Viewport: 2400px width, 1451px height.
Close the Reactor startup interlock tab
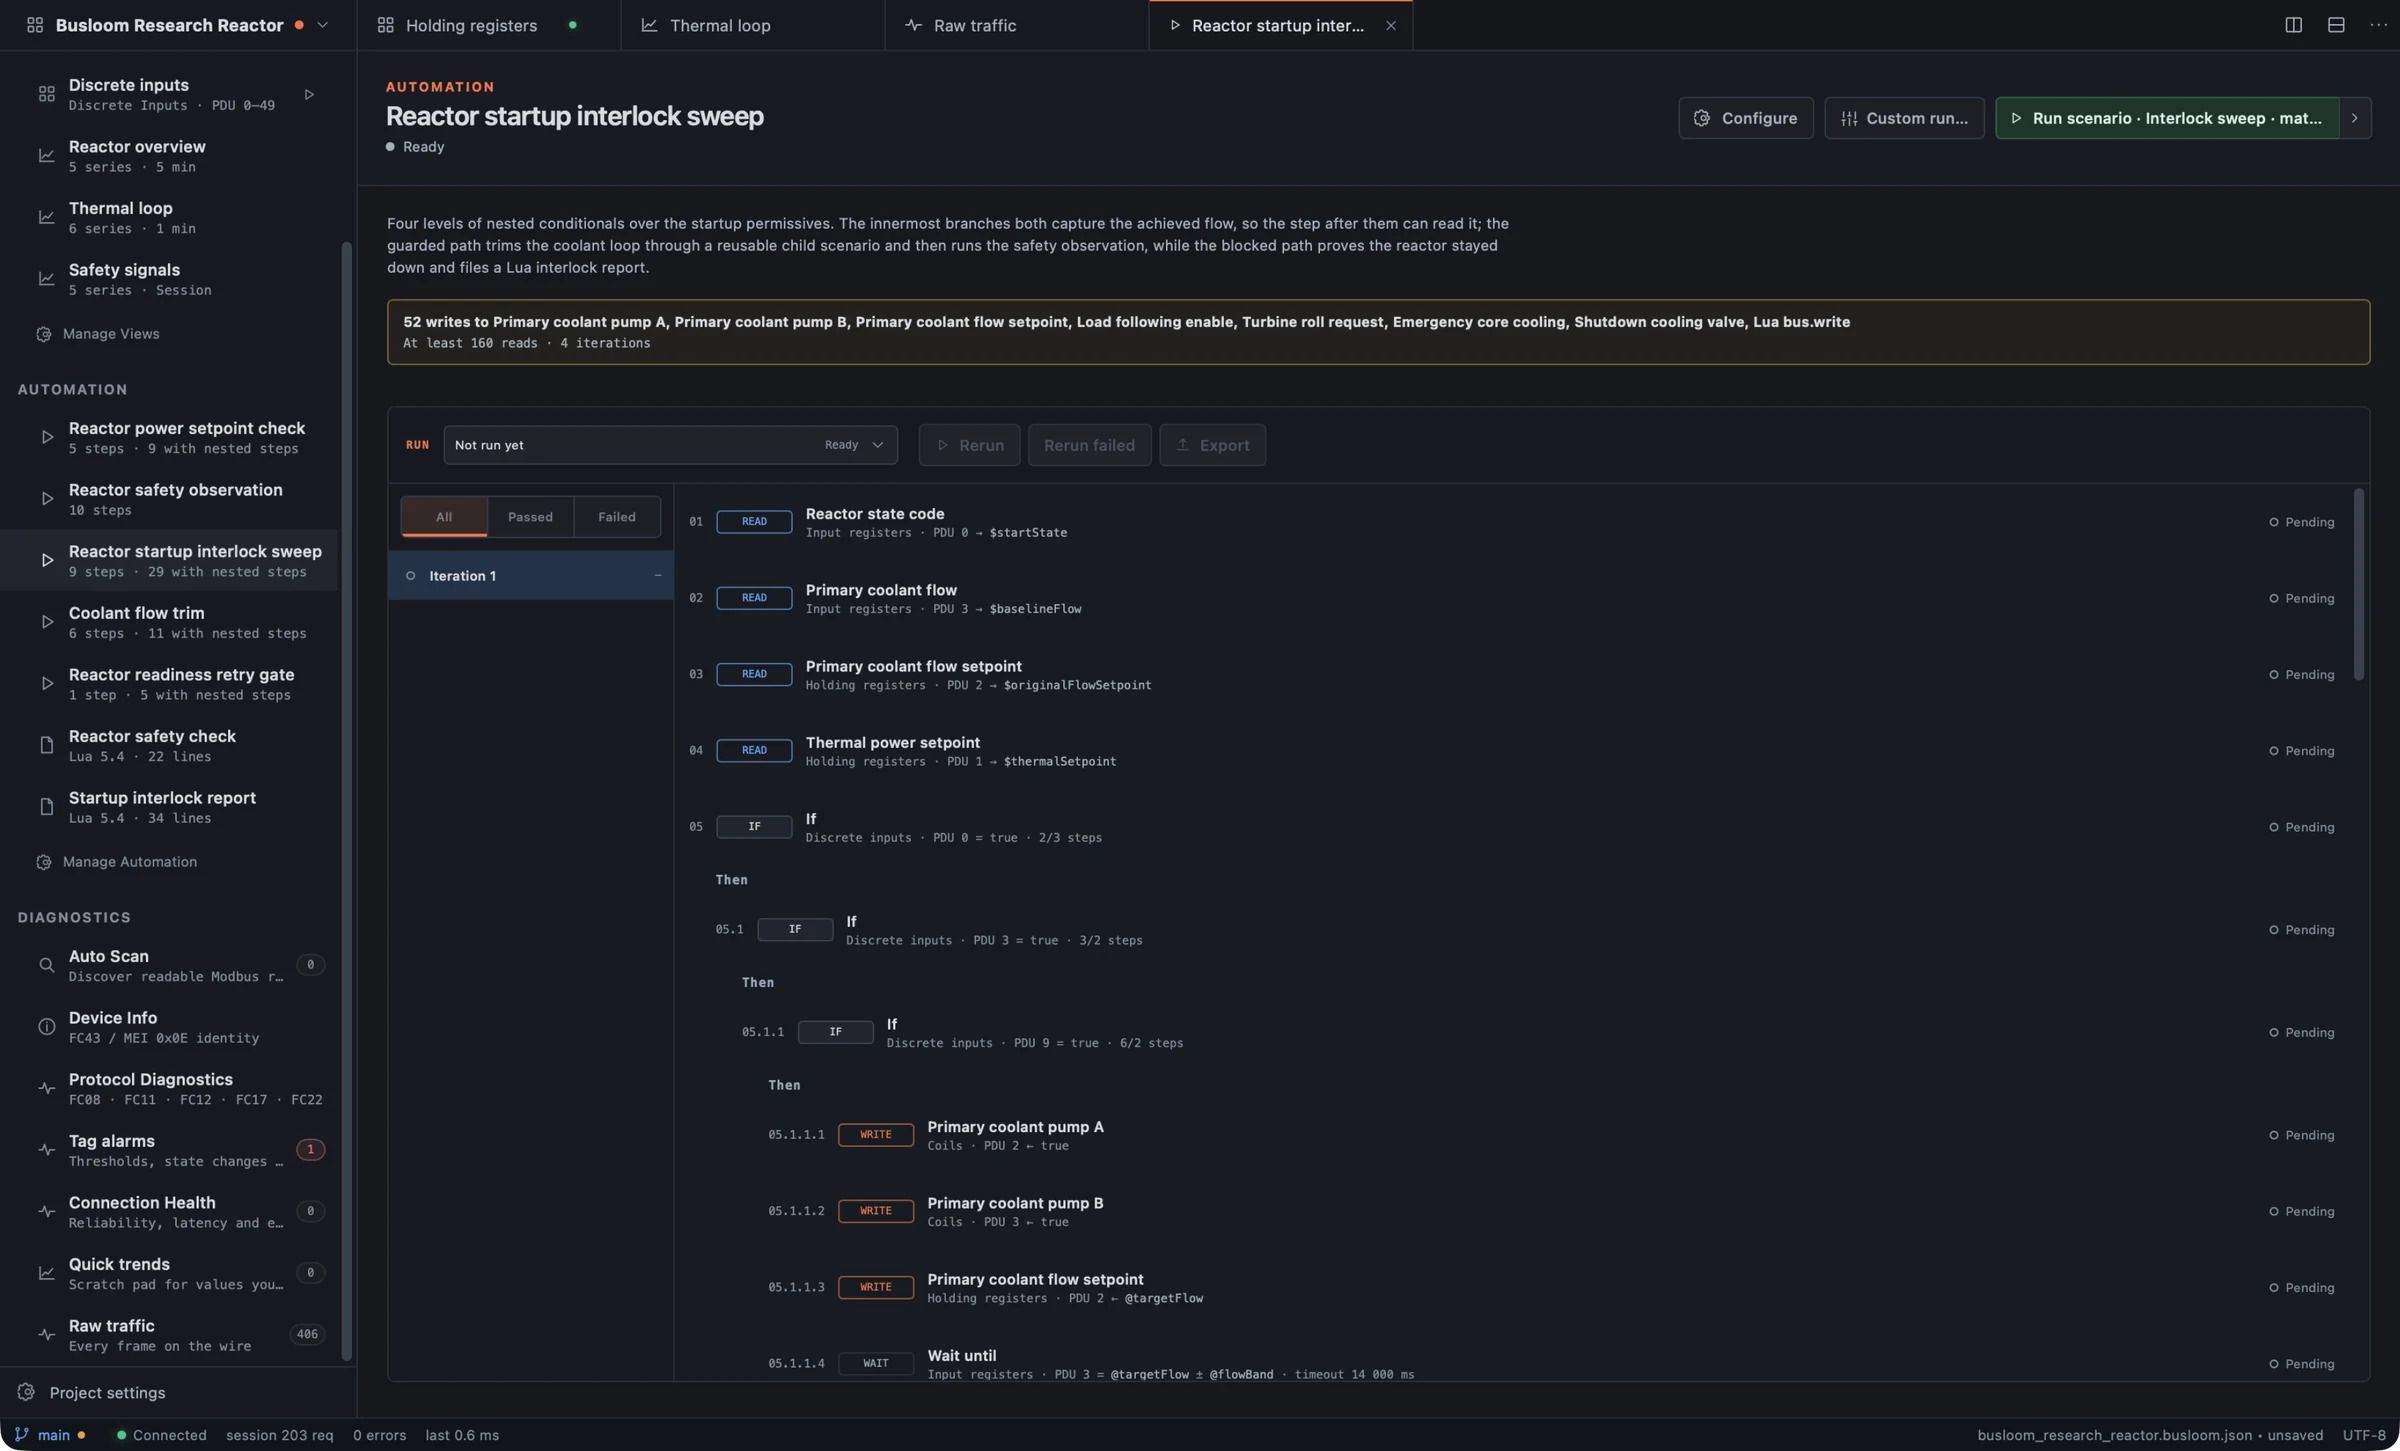1390,26
